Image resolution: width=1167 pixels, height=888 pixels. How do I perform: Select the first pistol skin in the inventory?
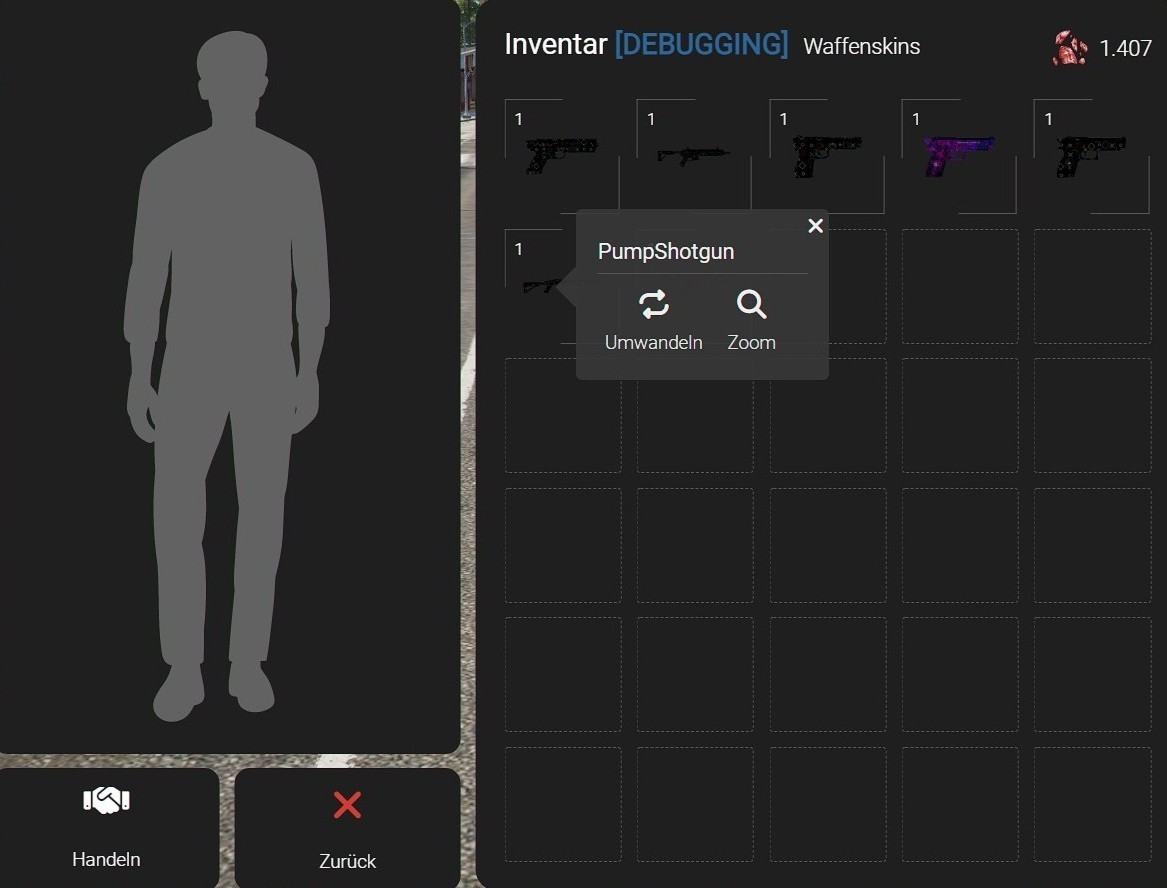561,156
